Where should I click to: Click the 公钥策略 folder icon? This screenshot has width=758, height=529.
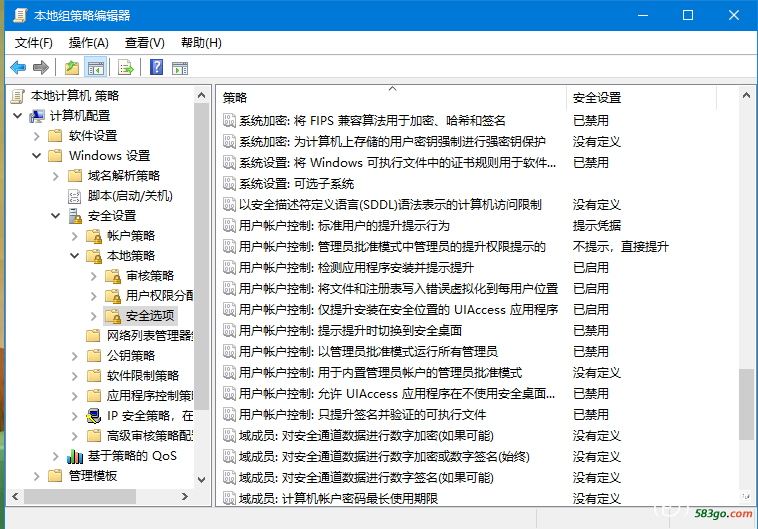pos(93,356)
